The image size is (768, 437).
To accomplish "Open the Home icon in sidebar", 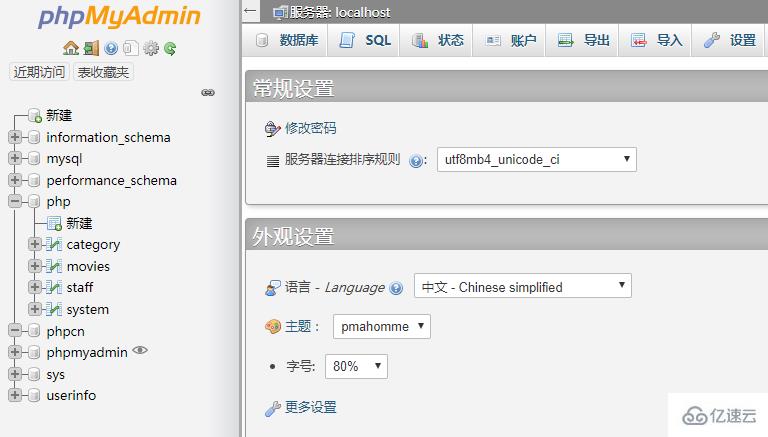I will click(71, 48).
